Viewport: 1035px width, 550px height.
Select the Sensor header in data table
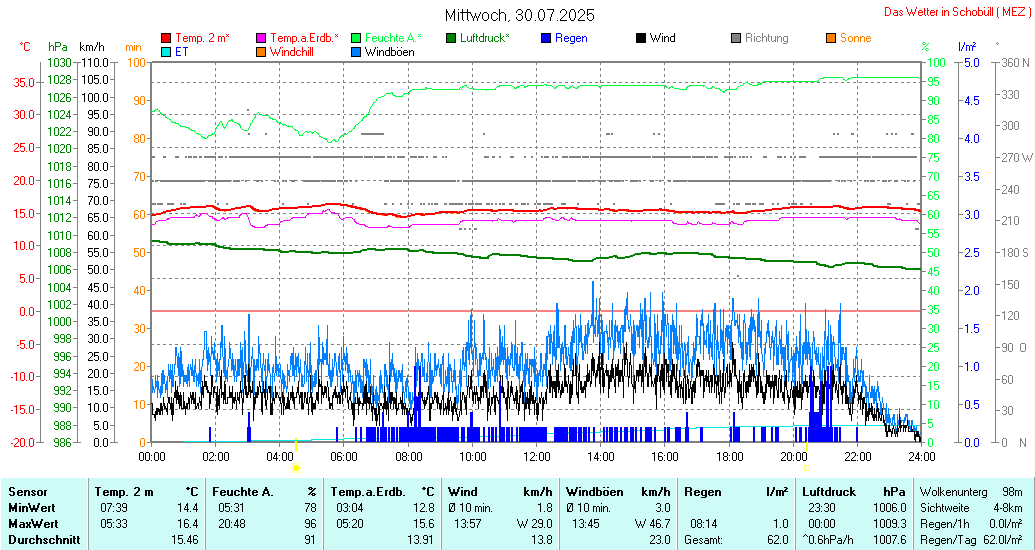(27, 492)
